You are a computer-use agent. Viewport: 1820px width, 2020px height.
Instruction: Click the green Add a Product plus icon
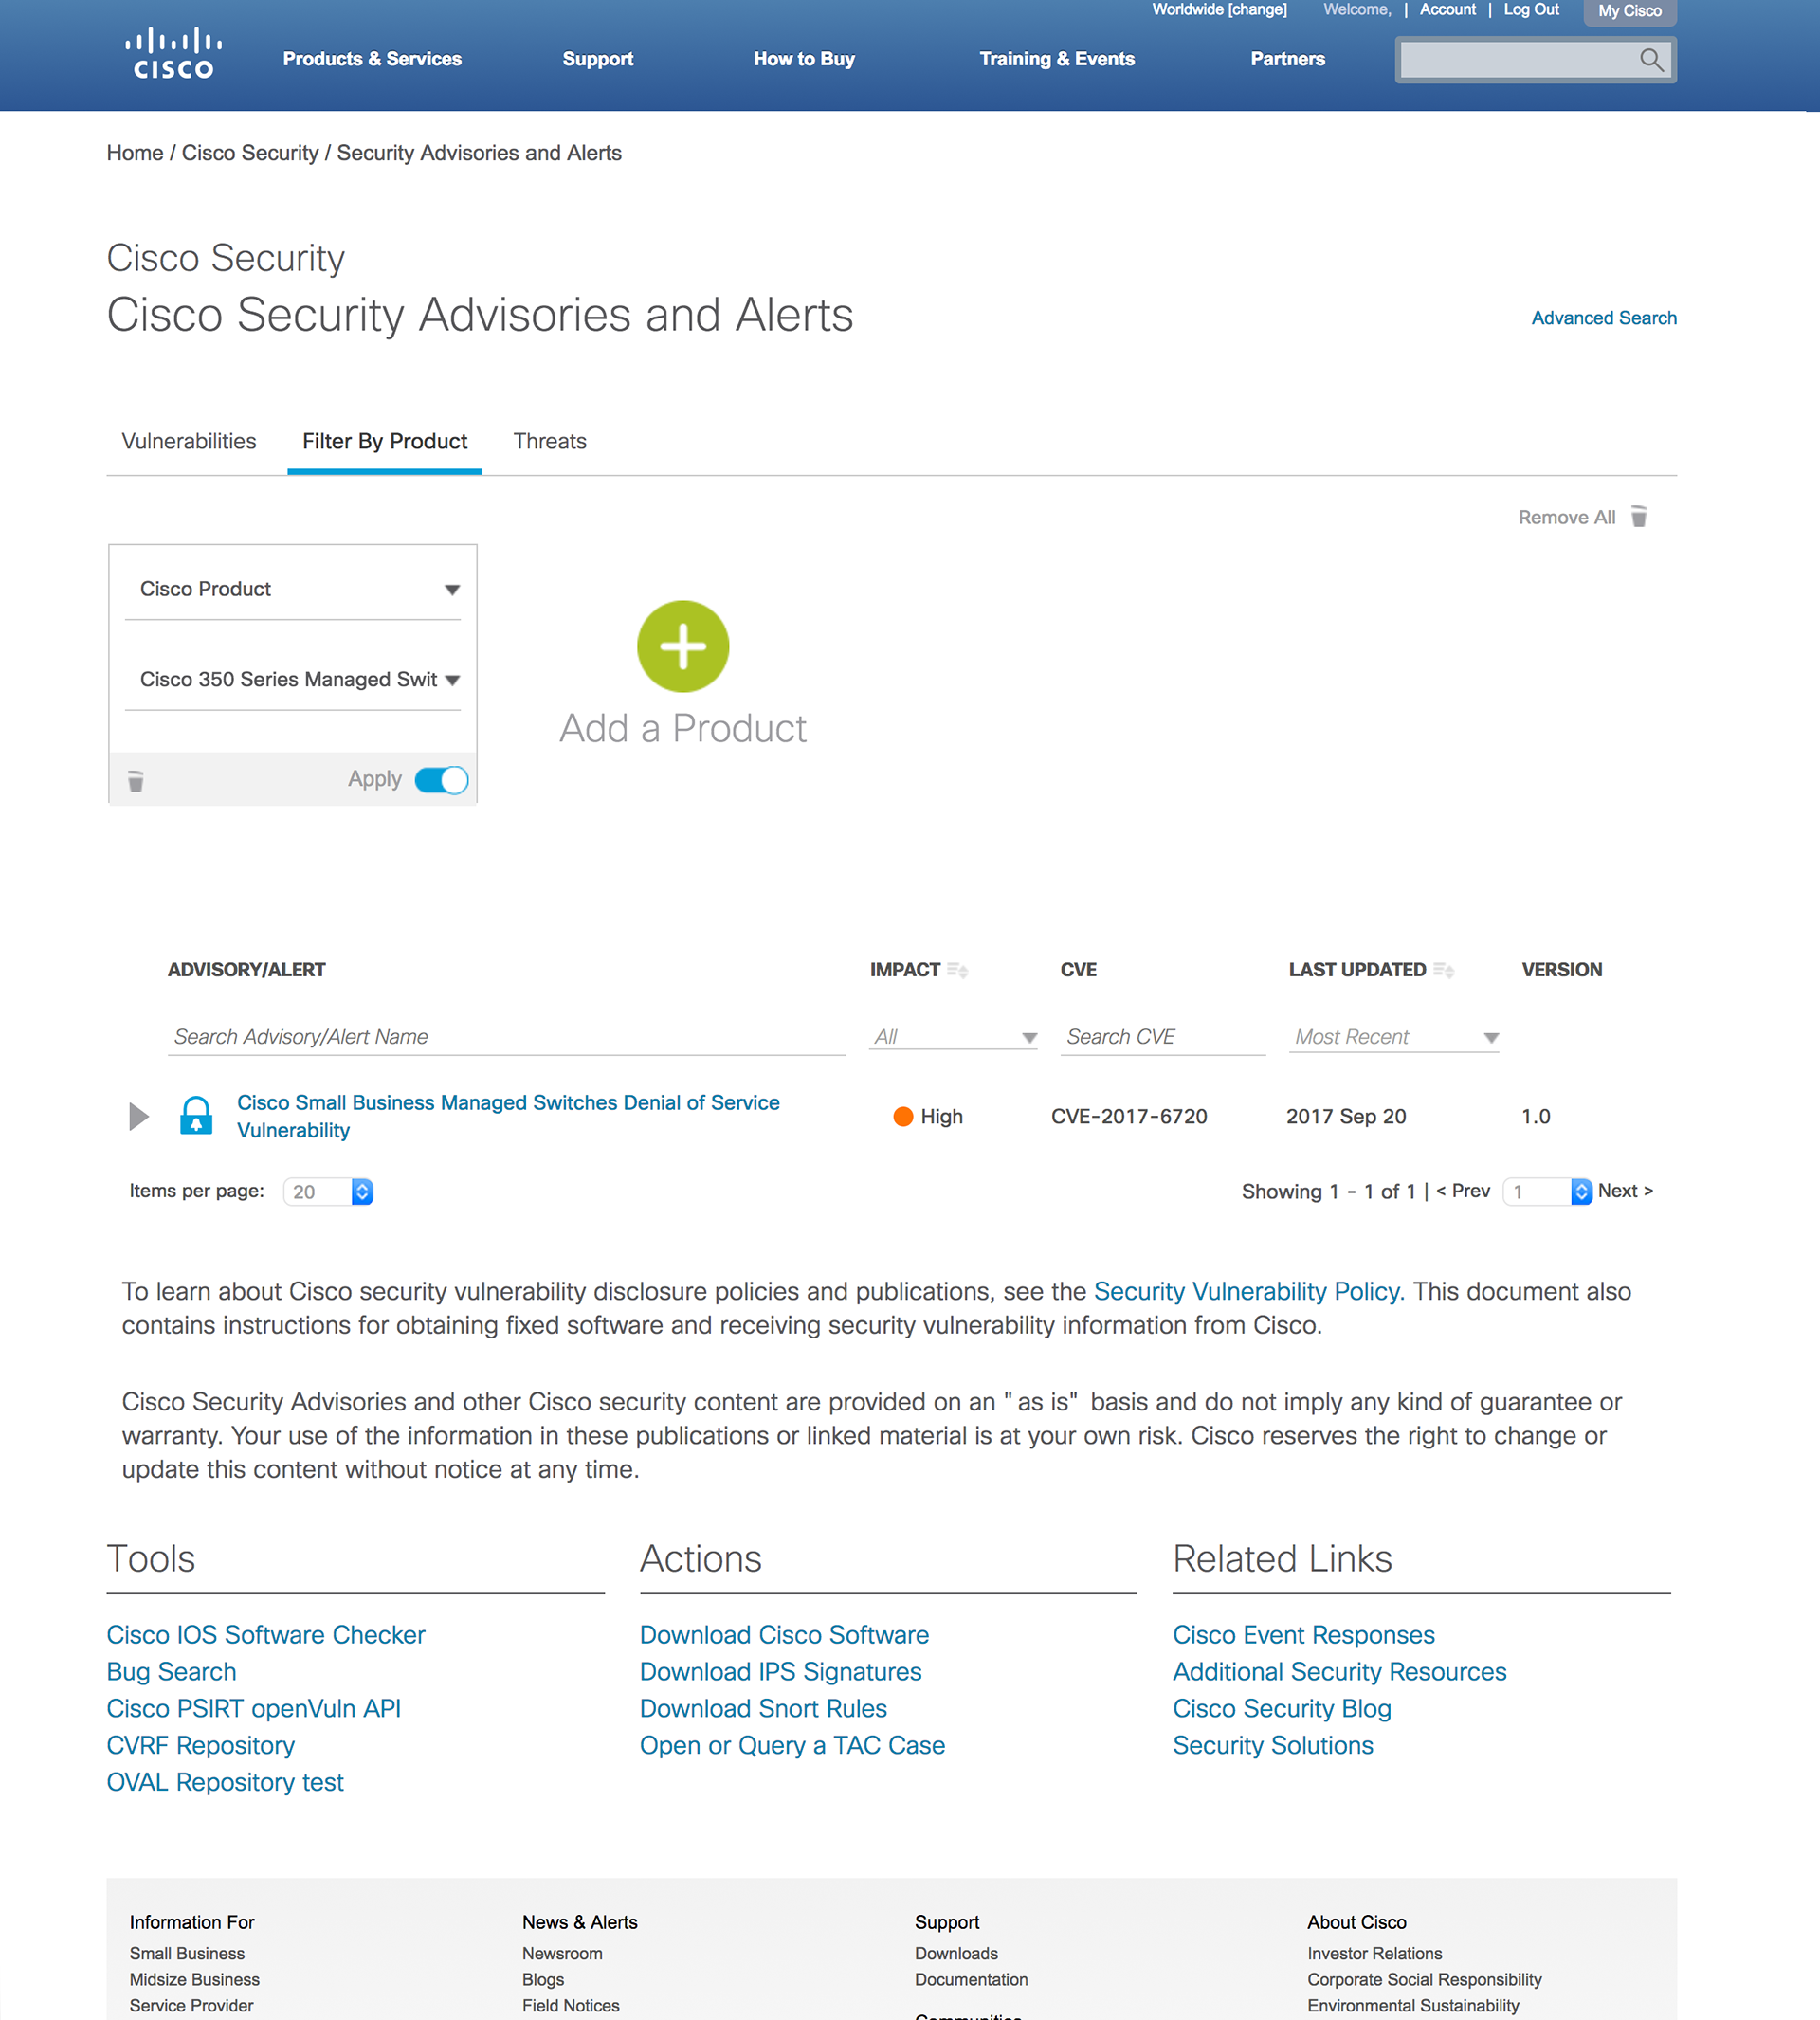click(x=683, y=646)
